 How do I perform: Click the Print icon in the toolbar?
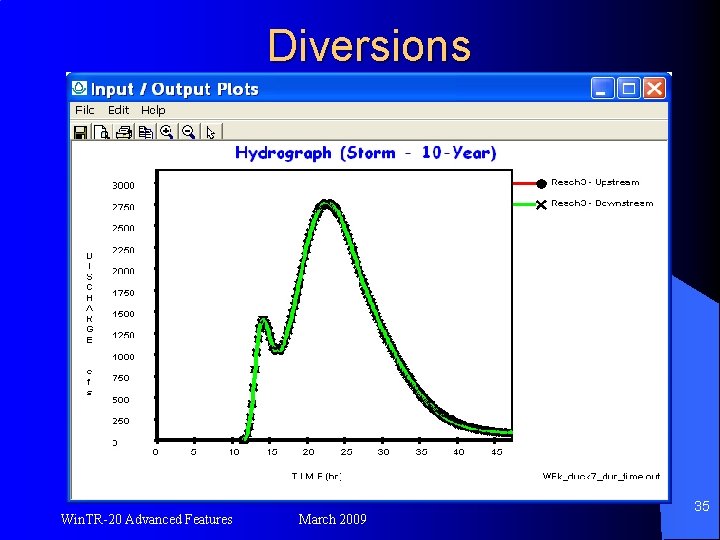pos(124,132)
